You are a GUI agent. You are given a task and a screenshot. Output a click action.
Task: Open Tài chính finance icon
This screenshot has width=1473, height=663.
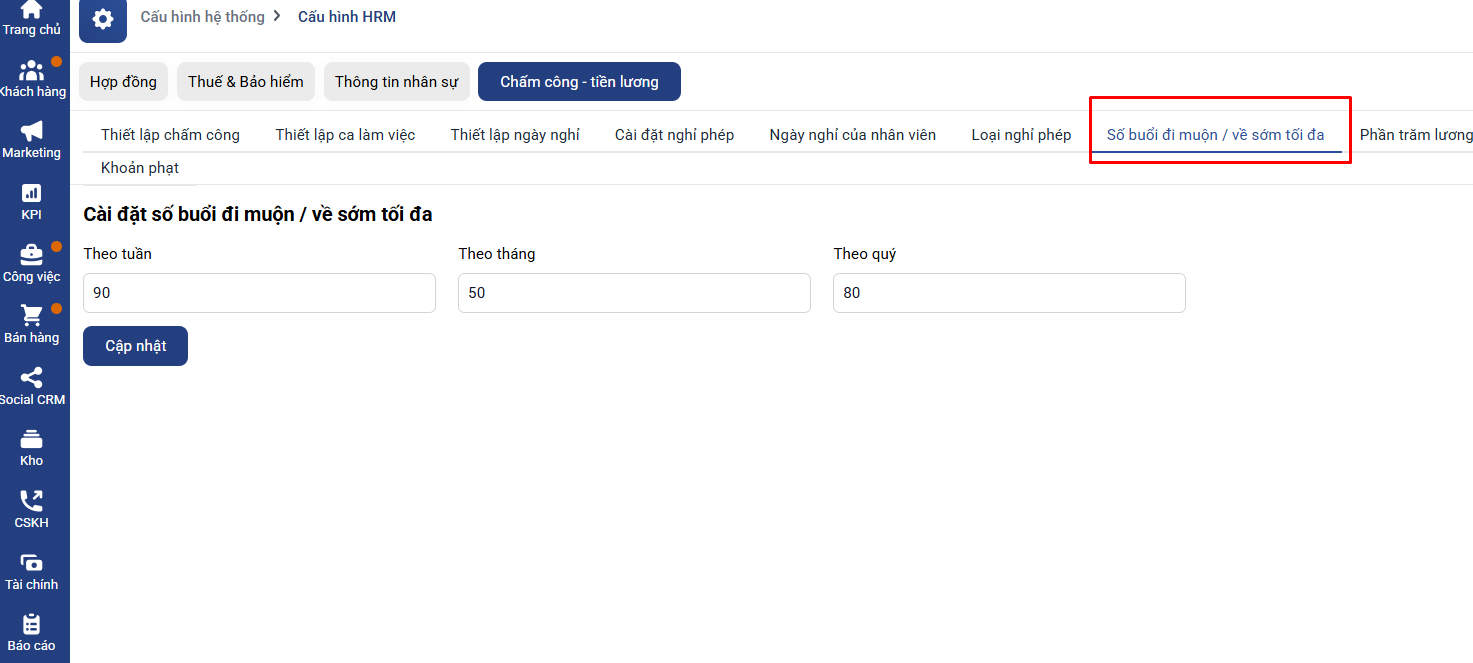click(31, 563)
